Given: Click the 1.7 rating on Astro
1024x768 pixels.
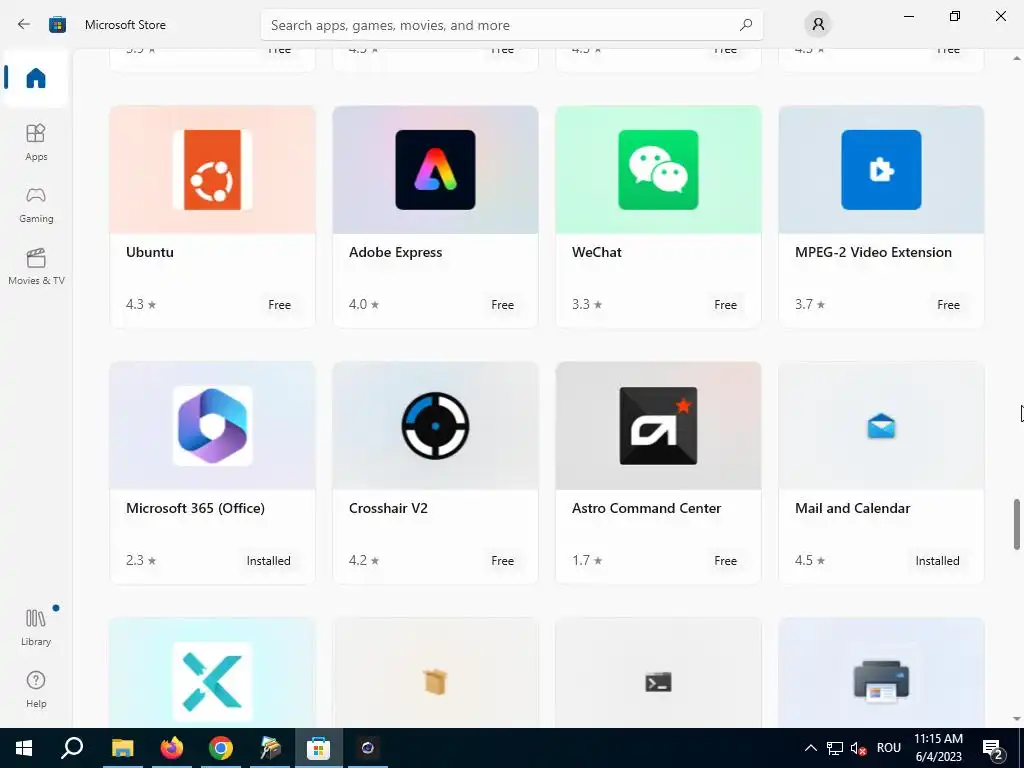Looking at the screenshot, I should click(x=587, y=560).
